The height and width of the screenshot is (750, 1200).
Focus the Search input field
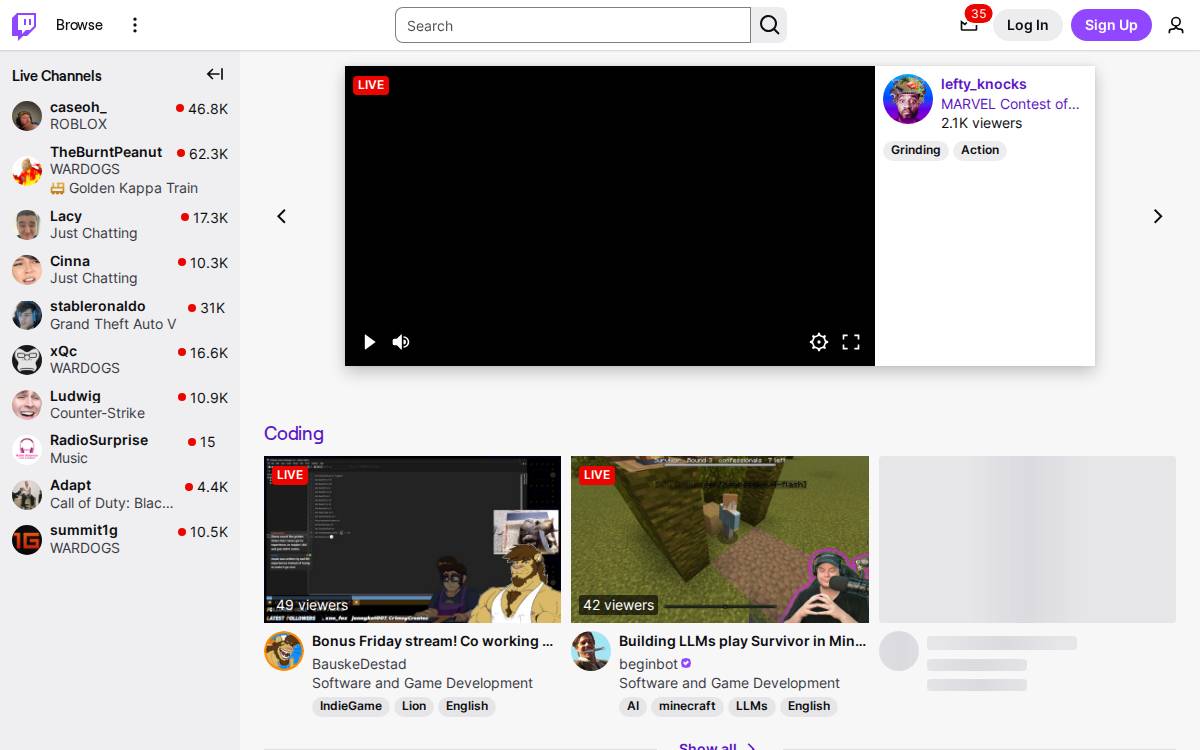pos(573,25)
